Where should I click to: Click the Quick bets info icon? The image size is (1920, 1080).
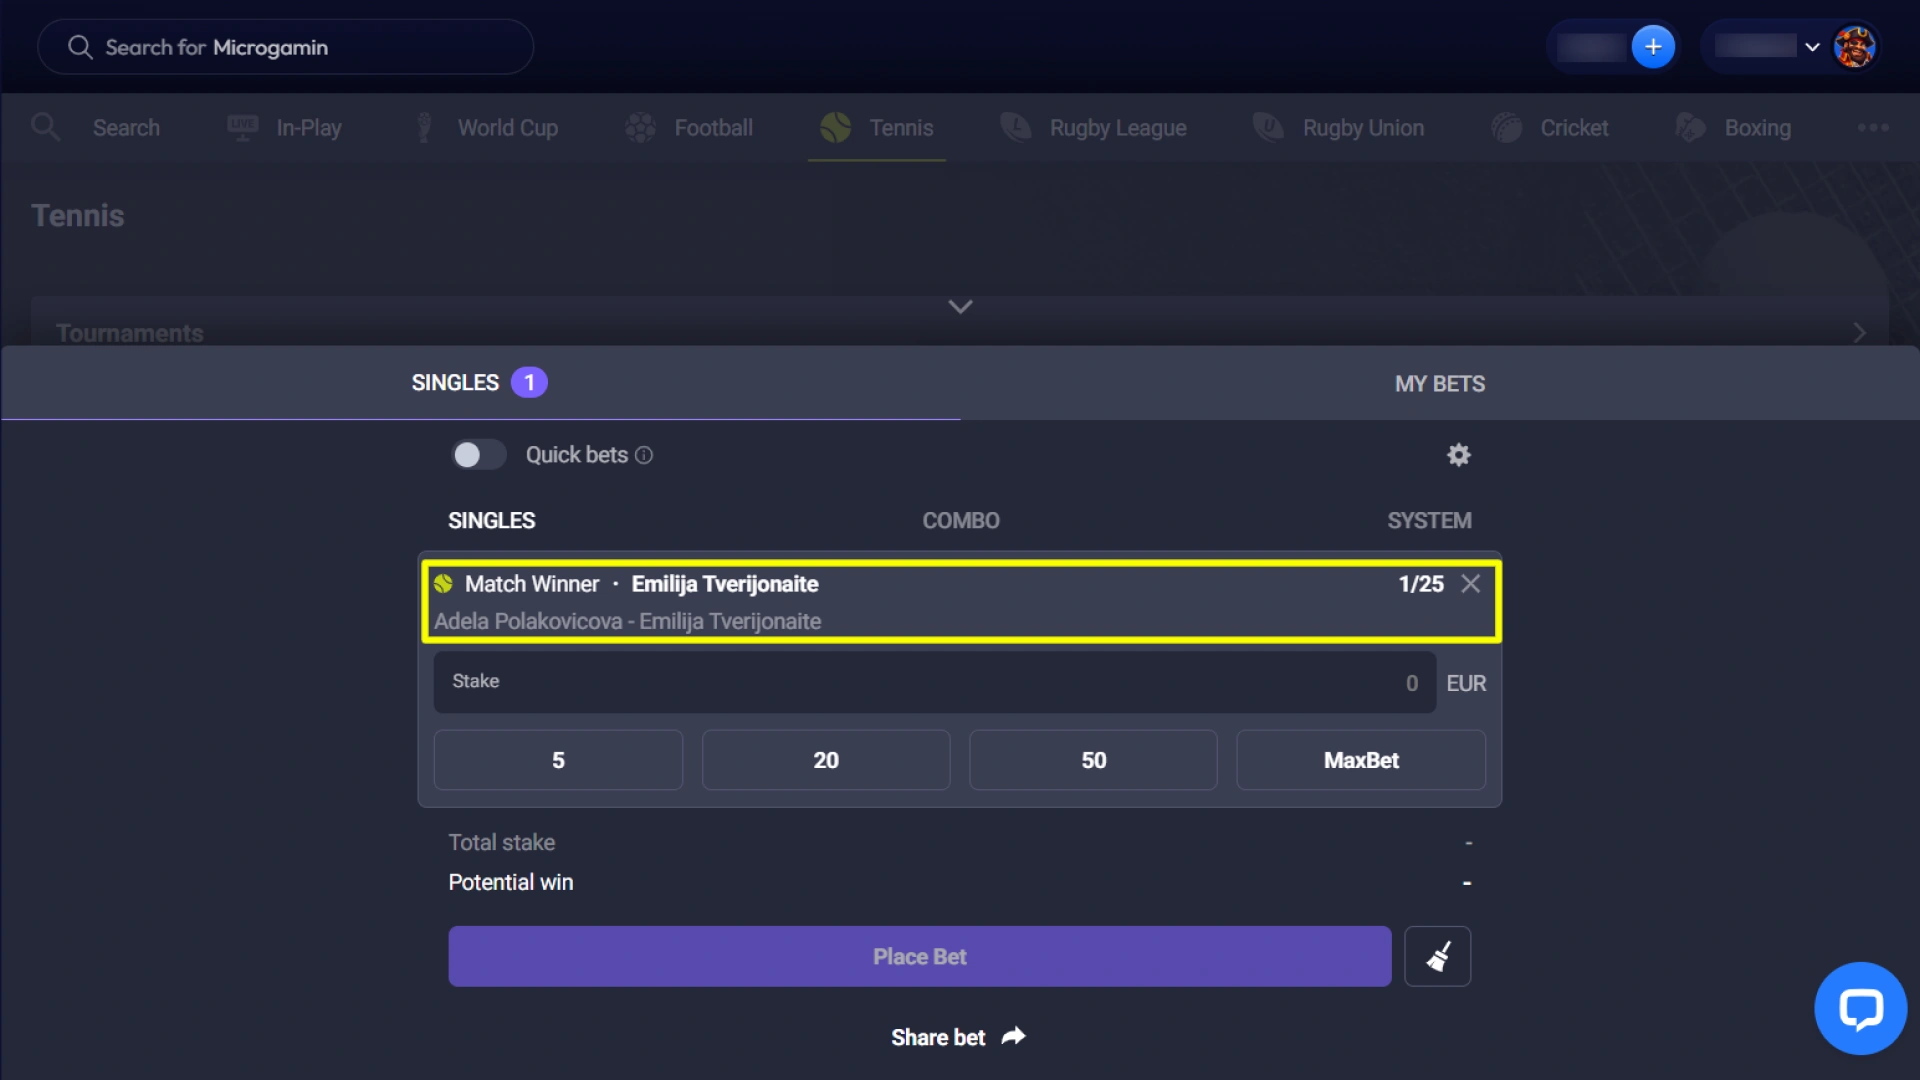tap(644, 456)
